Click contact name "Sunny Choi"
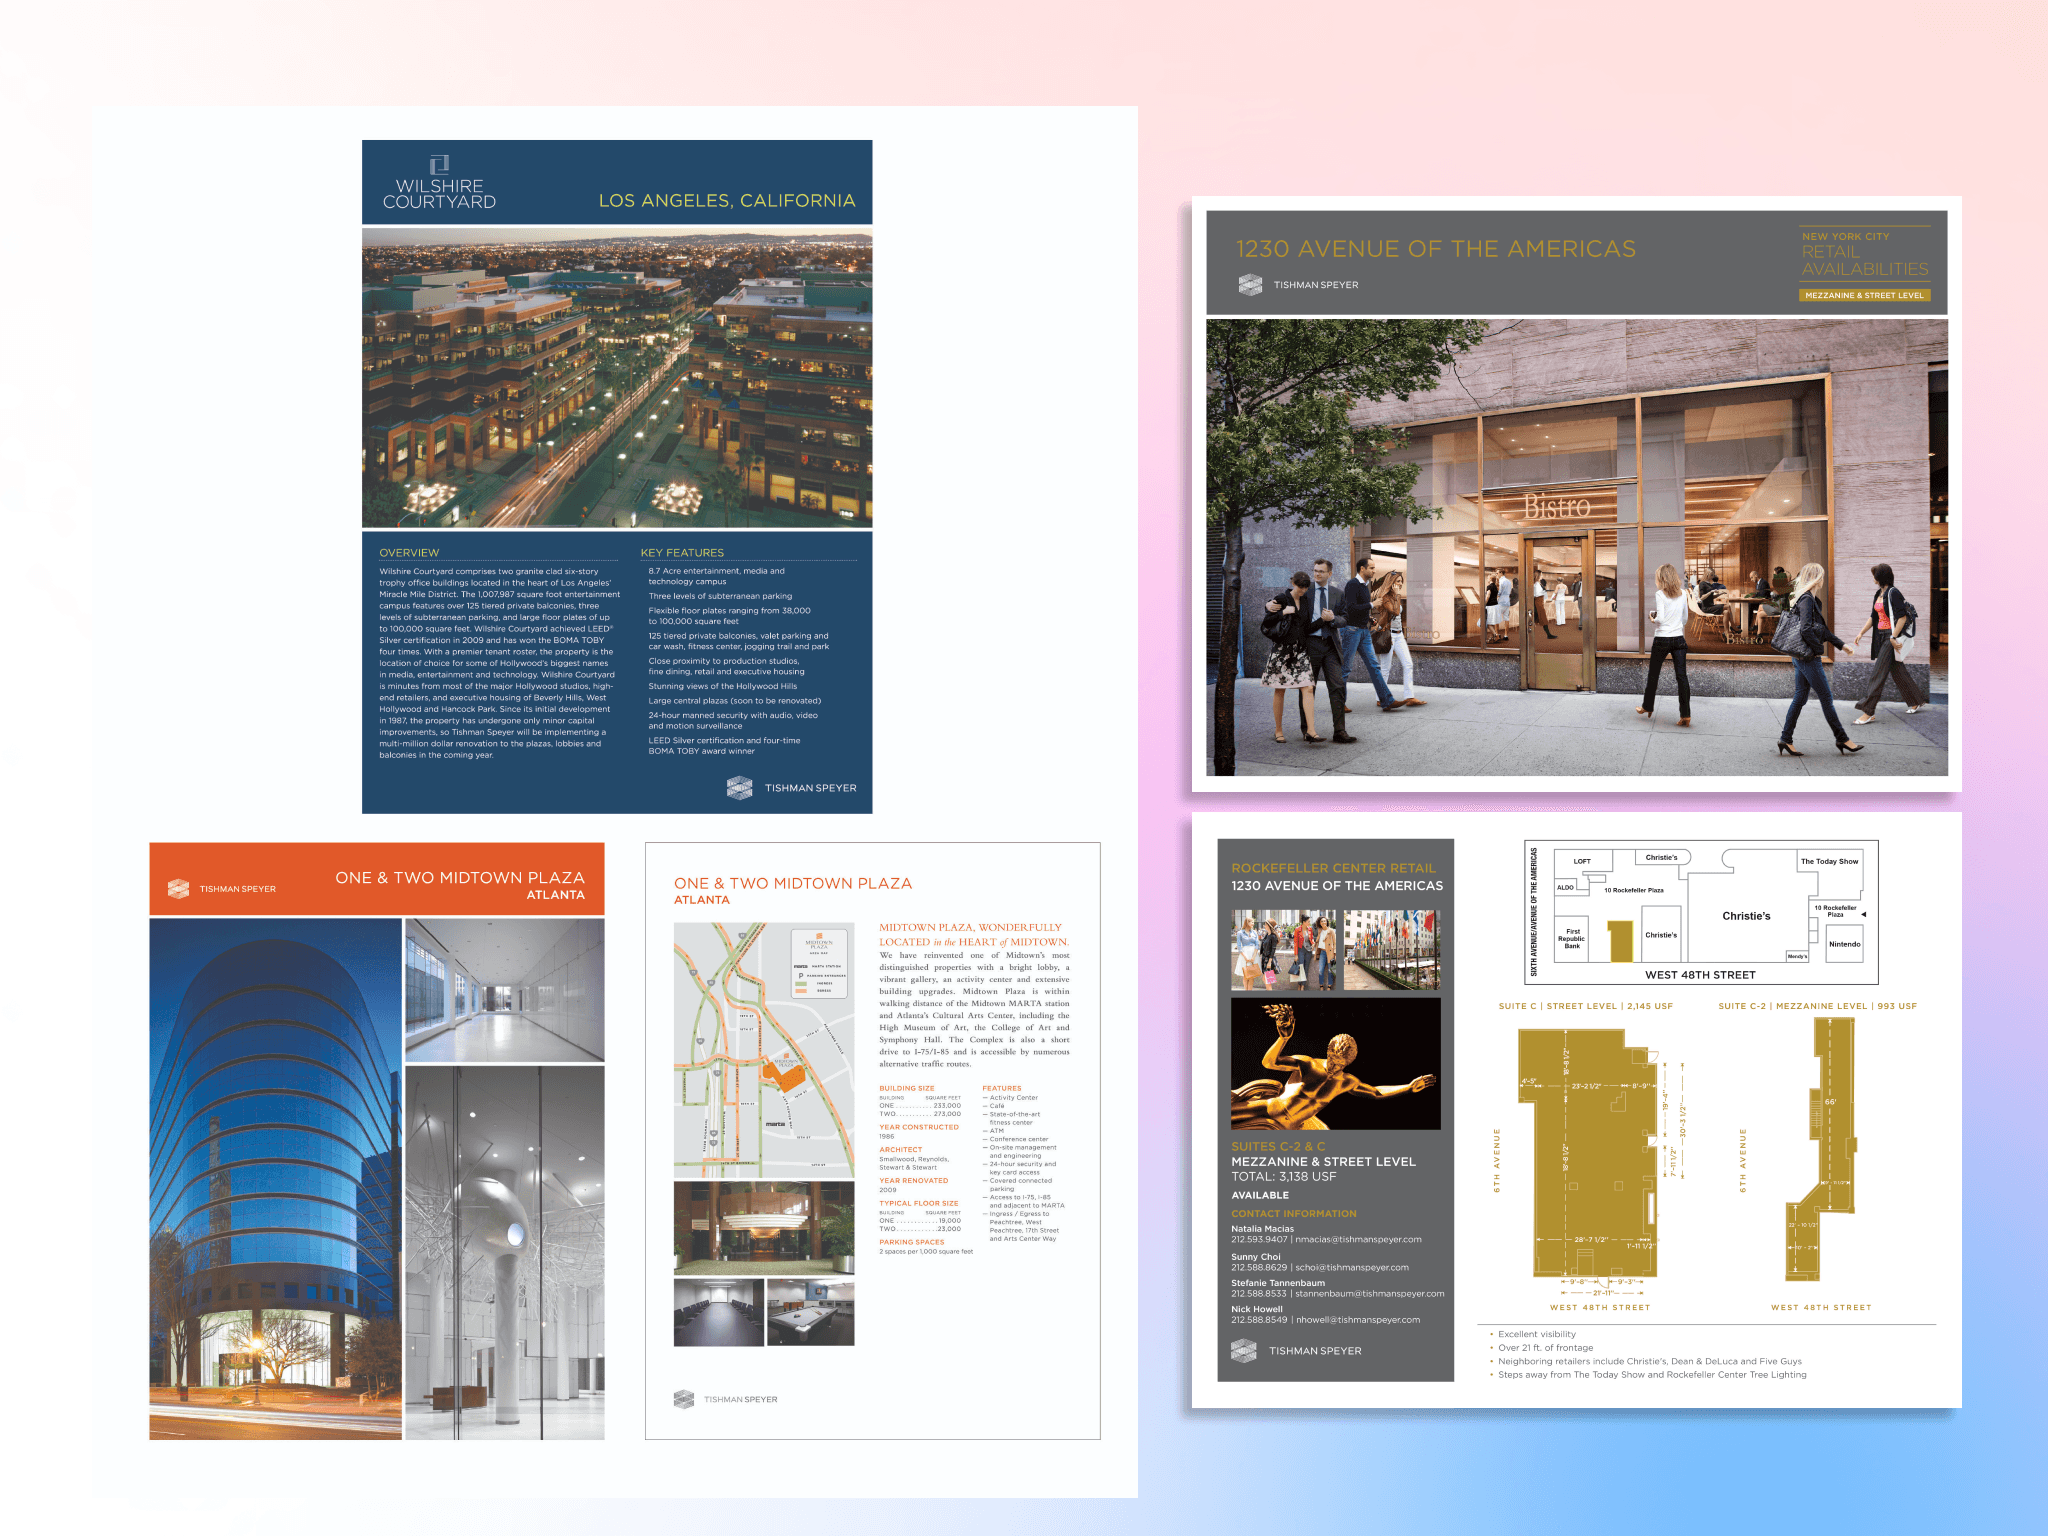The width and height of the screenshot is (2048, 1536). coord(1255,1257)
